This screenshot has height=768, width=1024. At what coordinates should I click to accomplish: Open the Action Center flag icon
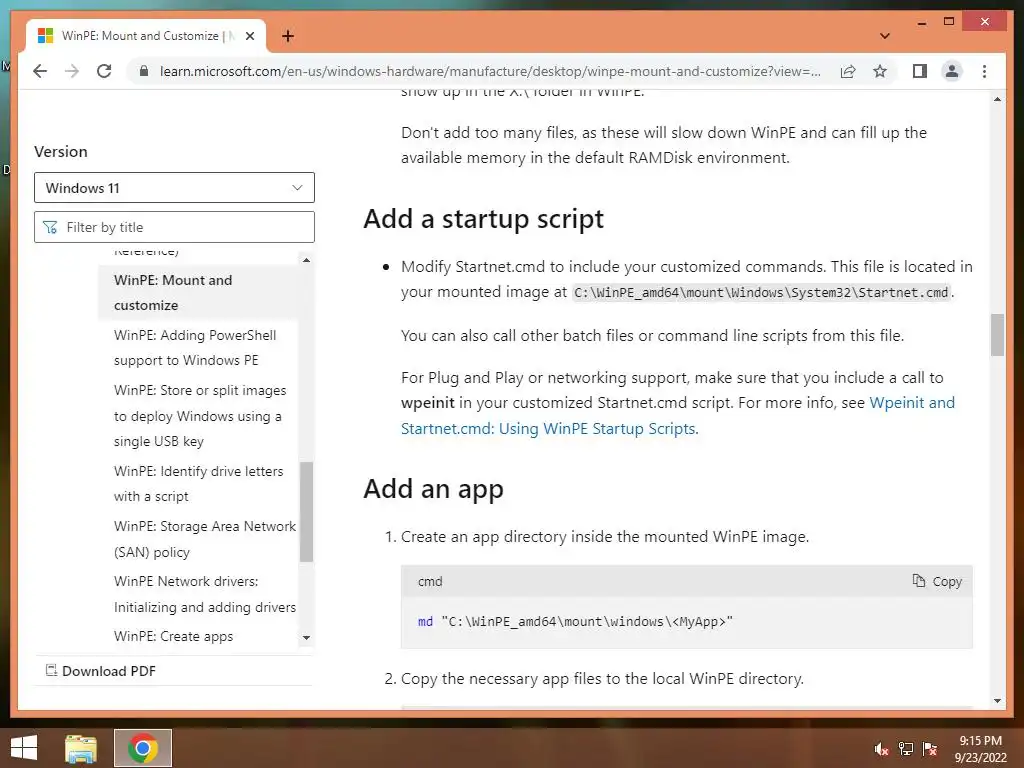tap(930, 749)
